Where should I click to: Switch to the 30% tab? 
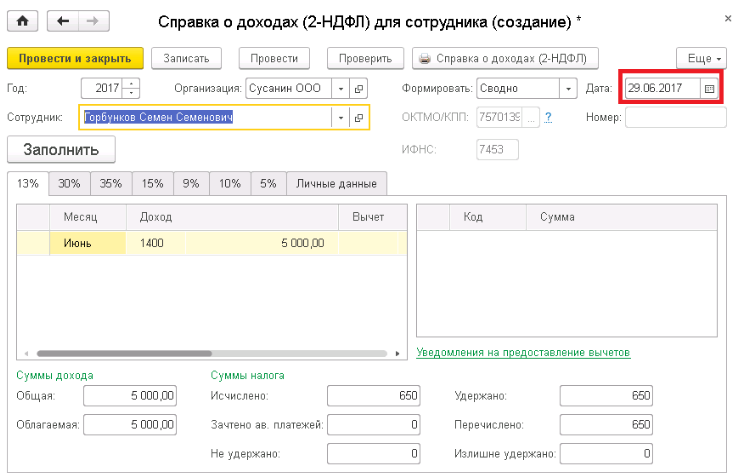(x=69, y=183)
